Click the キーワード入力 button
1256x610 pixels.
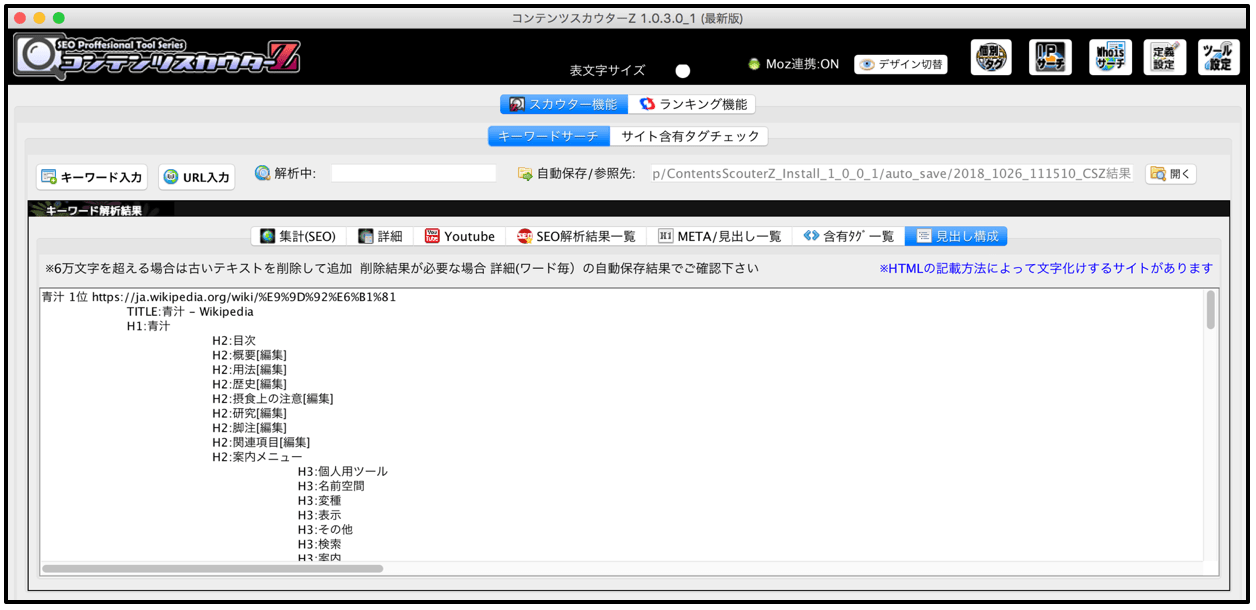(x=92, y=177)
